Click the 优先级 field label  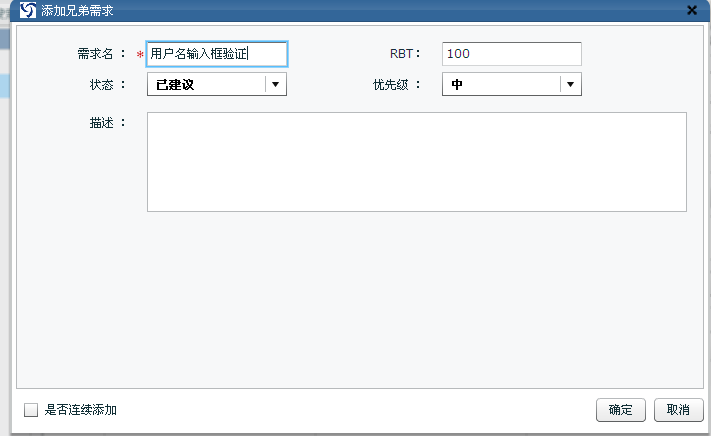(x=397, y=85)
